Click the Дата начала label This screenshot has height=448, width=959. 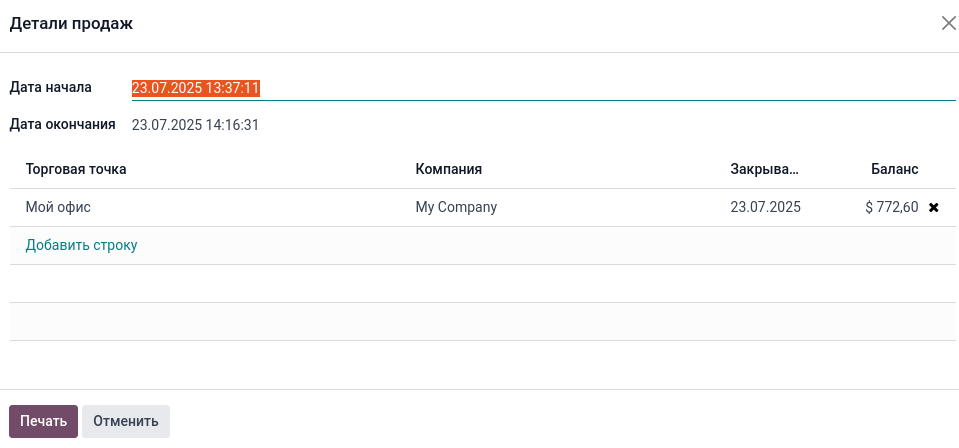(51, 87)
